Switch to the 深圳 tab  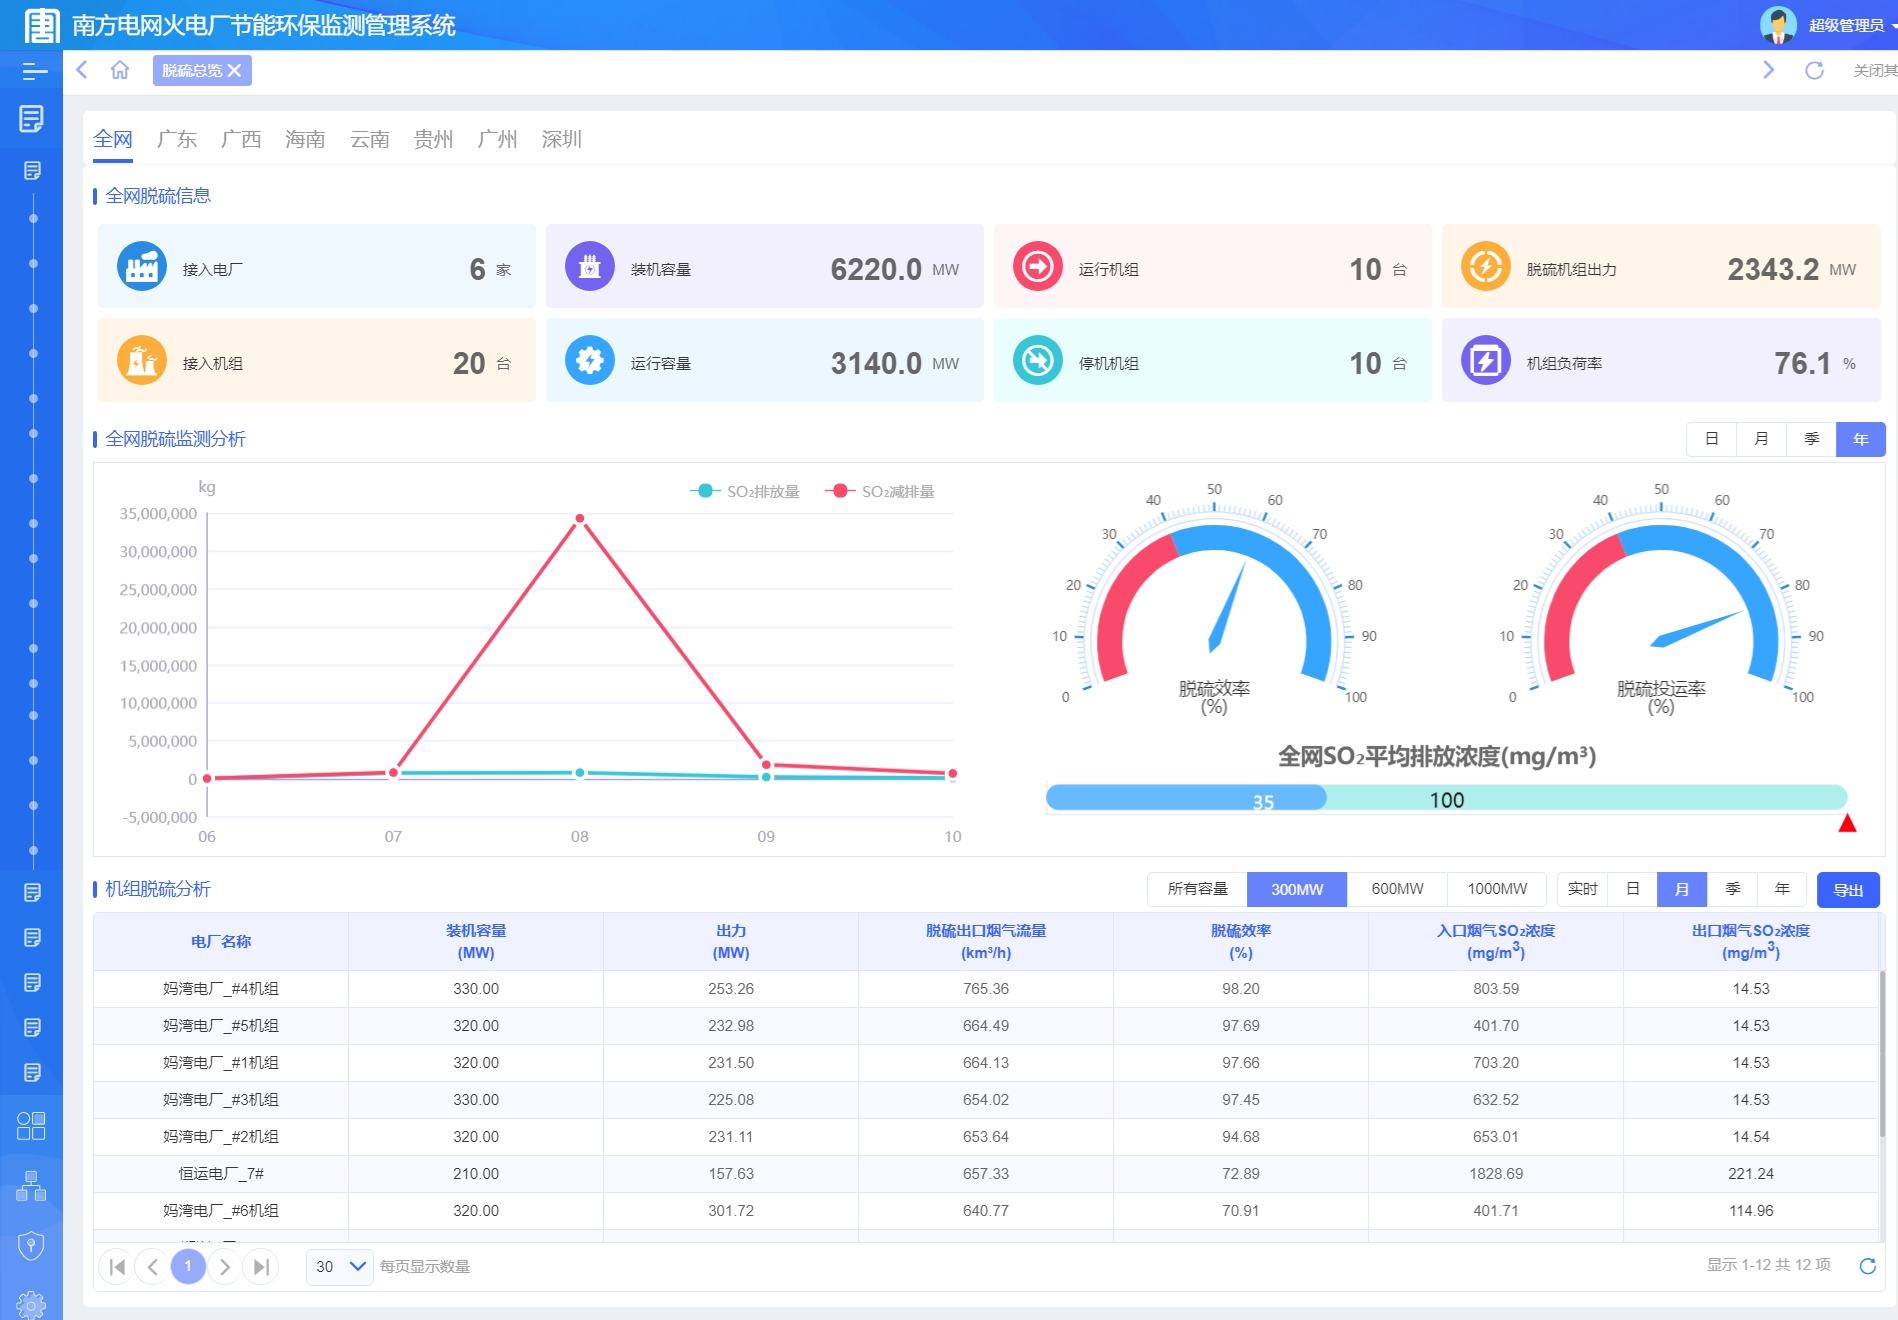[x=562, y=139]
